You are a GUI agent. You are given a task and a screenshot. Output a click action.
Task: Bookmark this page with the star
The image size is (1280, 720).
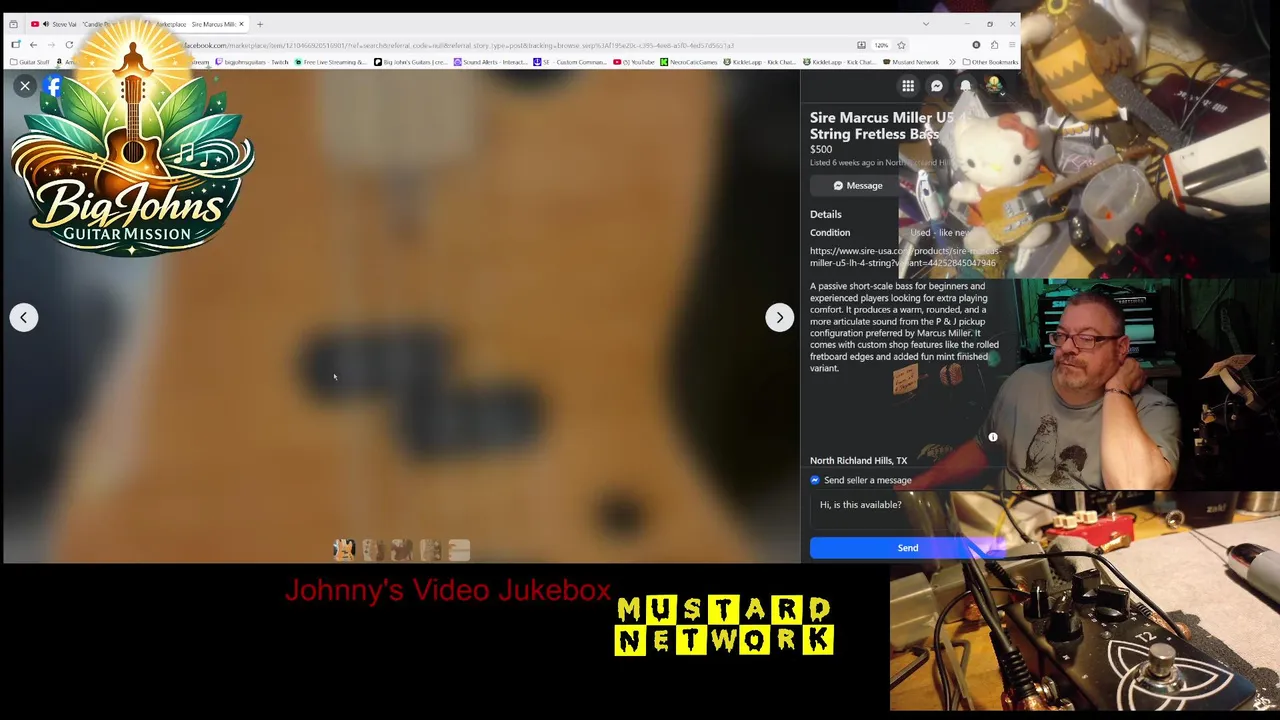click(901, 45)
